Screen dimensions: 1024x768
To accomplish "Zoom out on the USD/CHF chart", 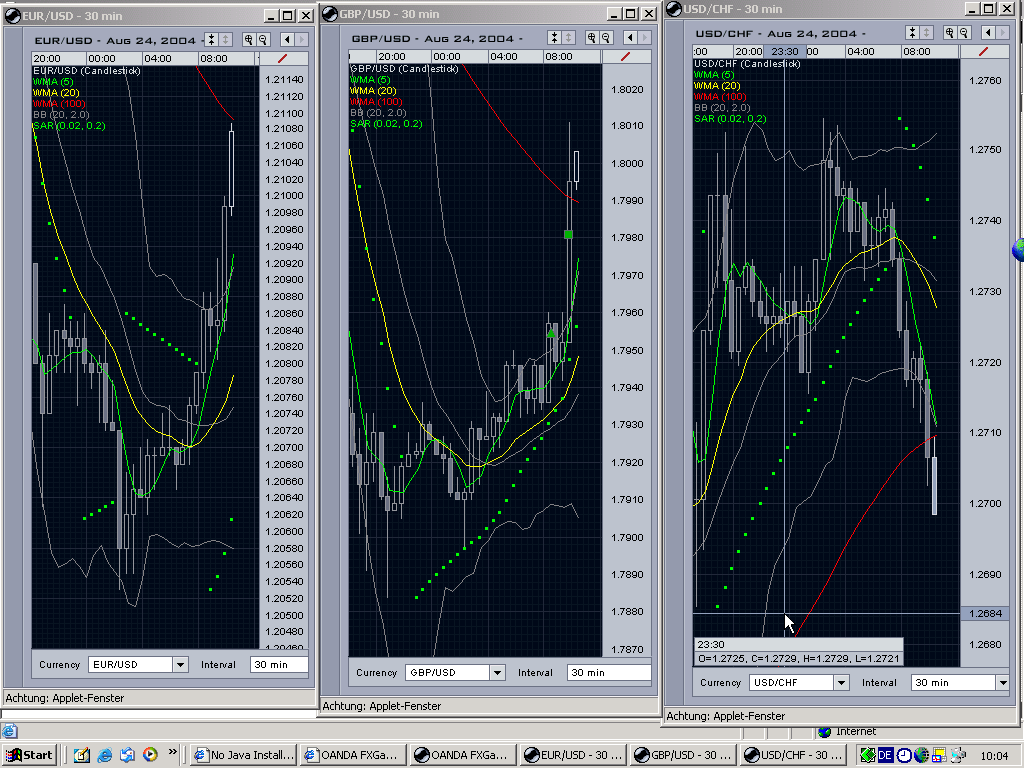I will coord(963,33).
